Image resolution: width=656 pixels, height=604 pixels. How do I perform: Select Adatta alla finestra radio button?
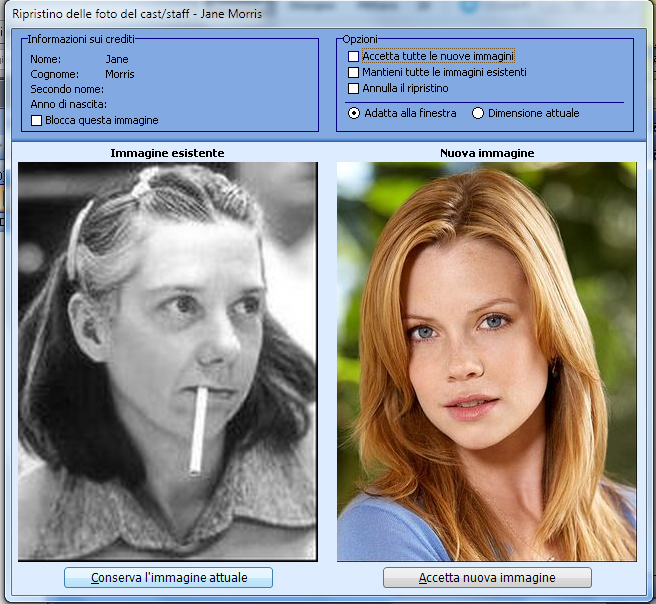(x=354, y=113)
